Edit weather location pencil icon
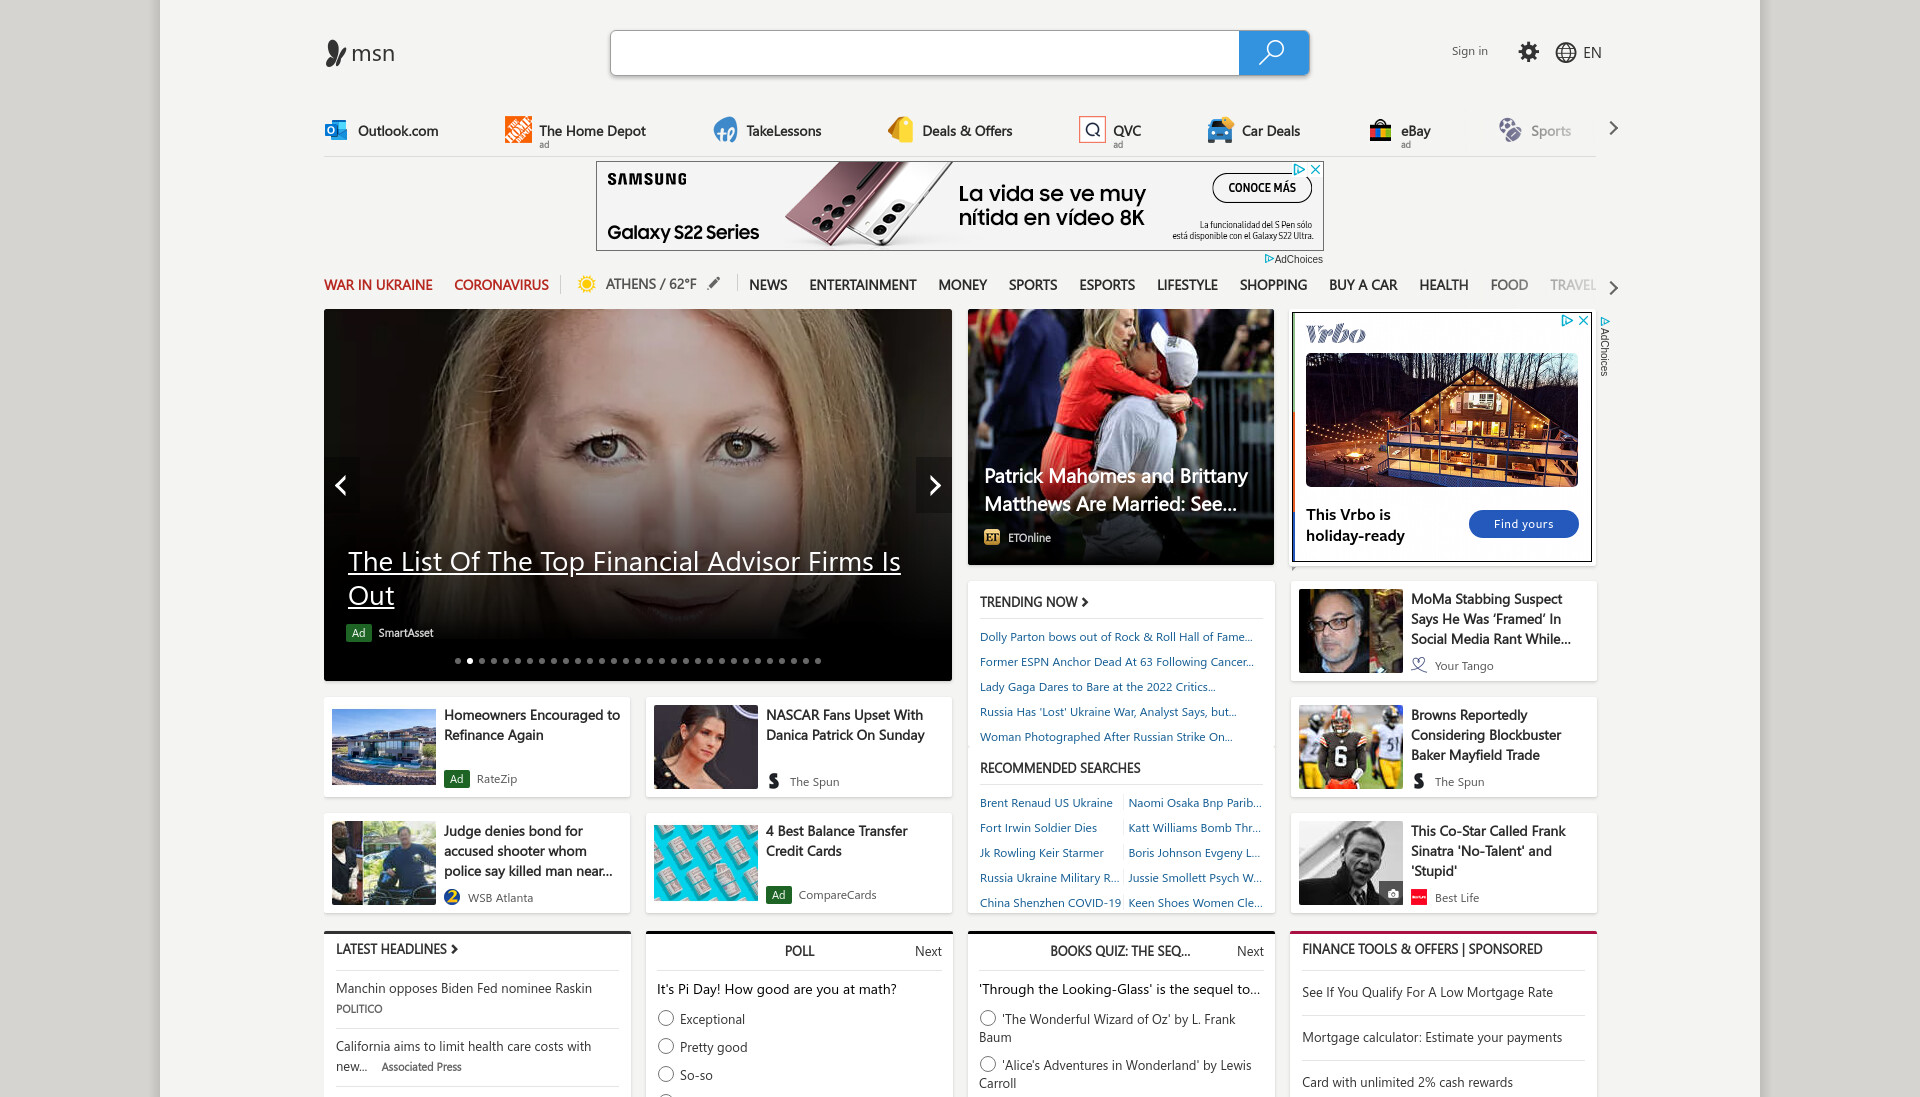This screenshot has width=1920, height=1097. (x=714, y=284)
